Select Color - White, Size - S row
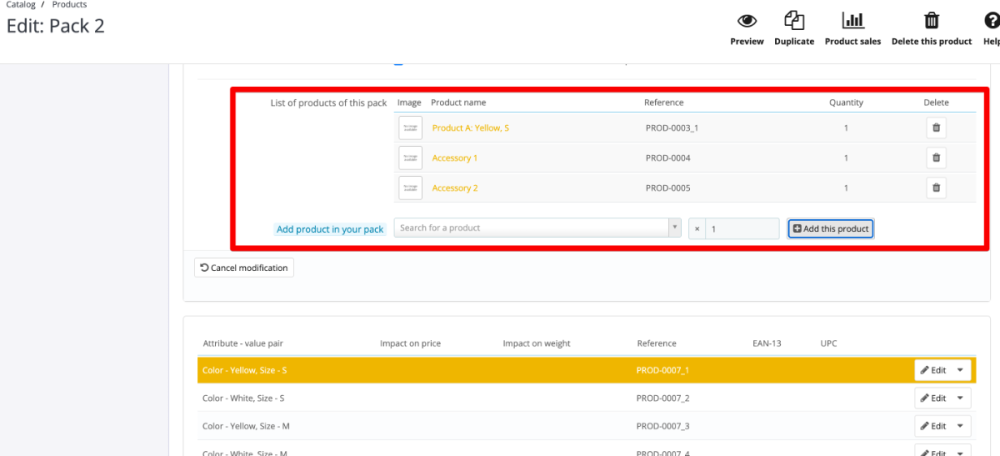The height and width of the screenshot is (456, 1000). click(584, 398)
